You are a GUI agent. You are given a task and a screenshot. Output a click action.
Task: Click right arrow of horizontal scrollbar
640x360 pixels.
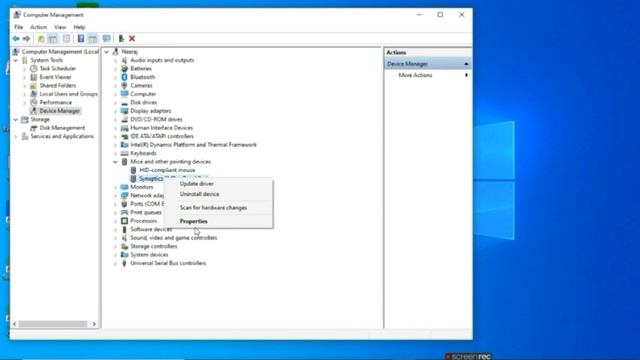94,324
